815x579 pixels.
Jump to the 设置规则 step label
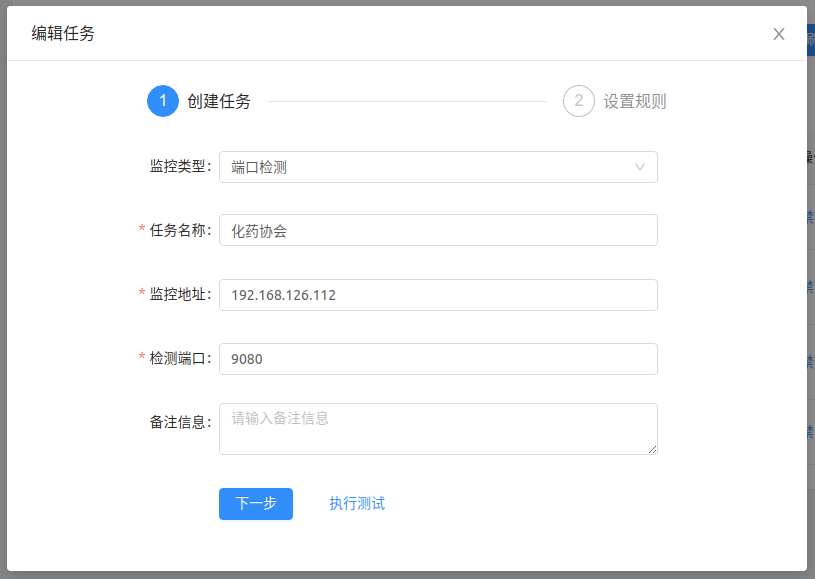(634, 101)
